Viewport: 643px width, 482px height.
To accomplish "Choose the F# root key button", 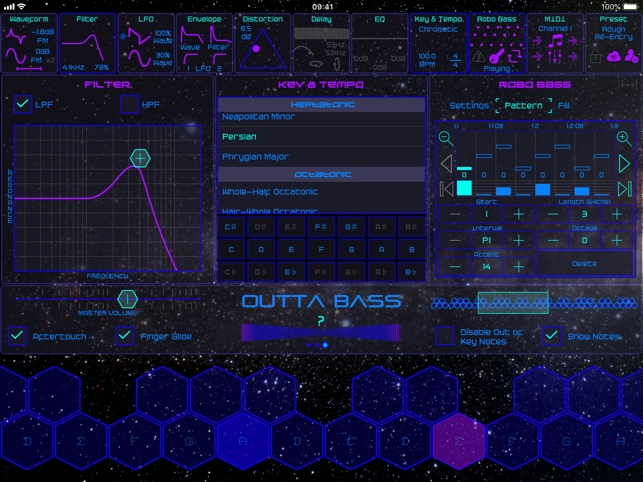I will tap(321, 227).
